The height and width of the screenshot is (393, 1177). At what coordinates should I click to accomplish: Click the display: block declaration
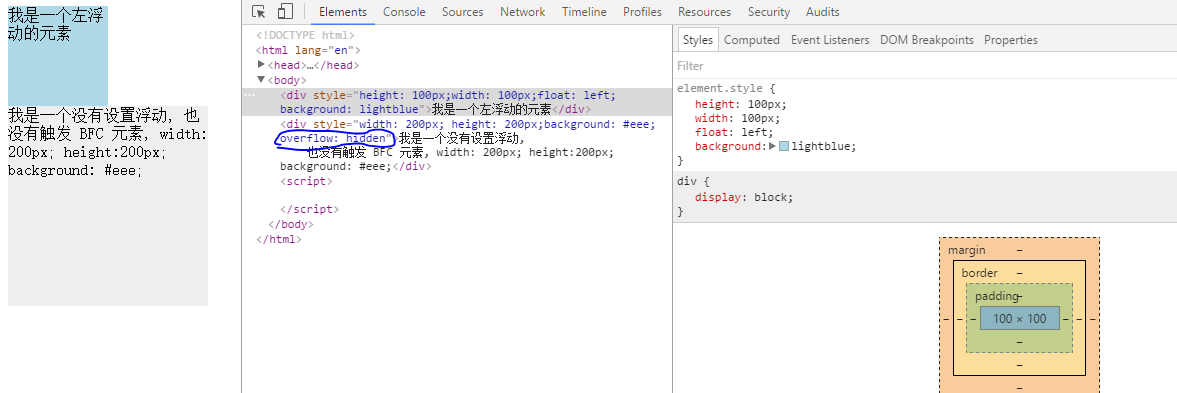point(743,197)
